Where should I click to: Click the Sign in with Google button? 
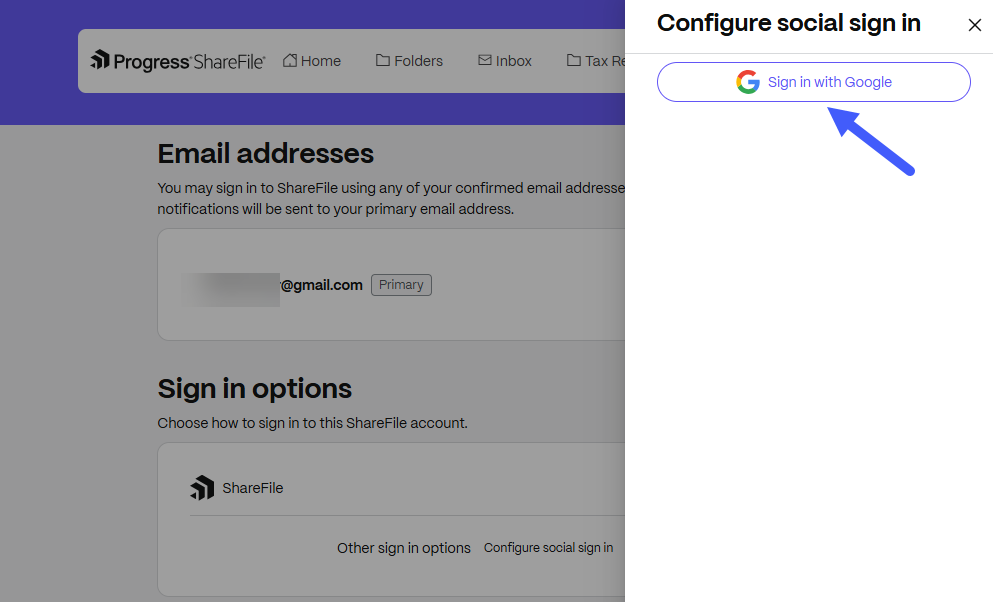tap(813, 82)
